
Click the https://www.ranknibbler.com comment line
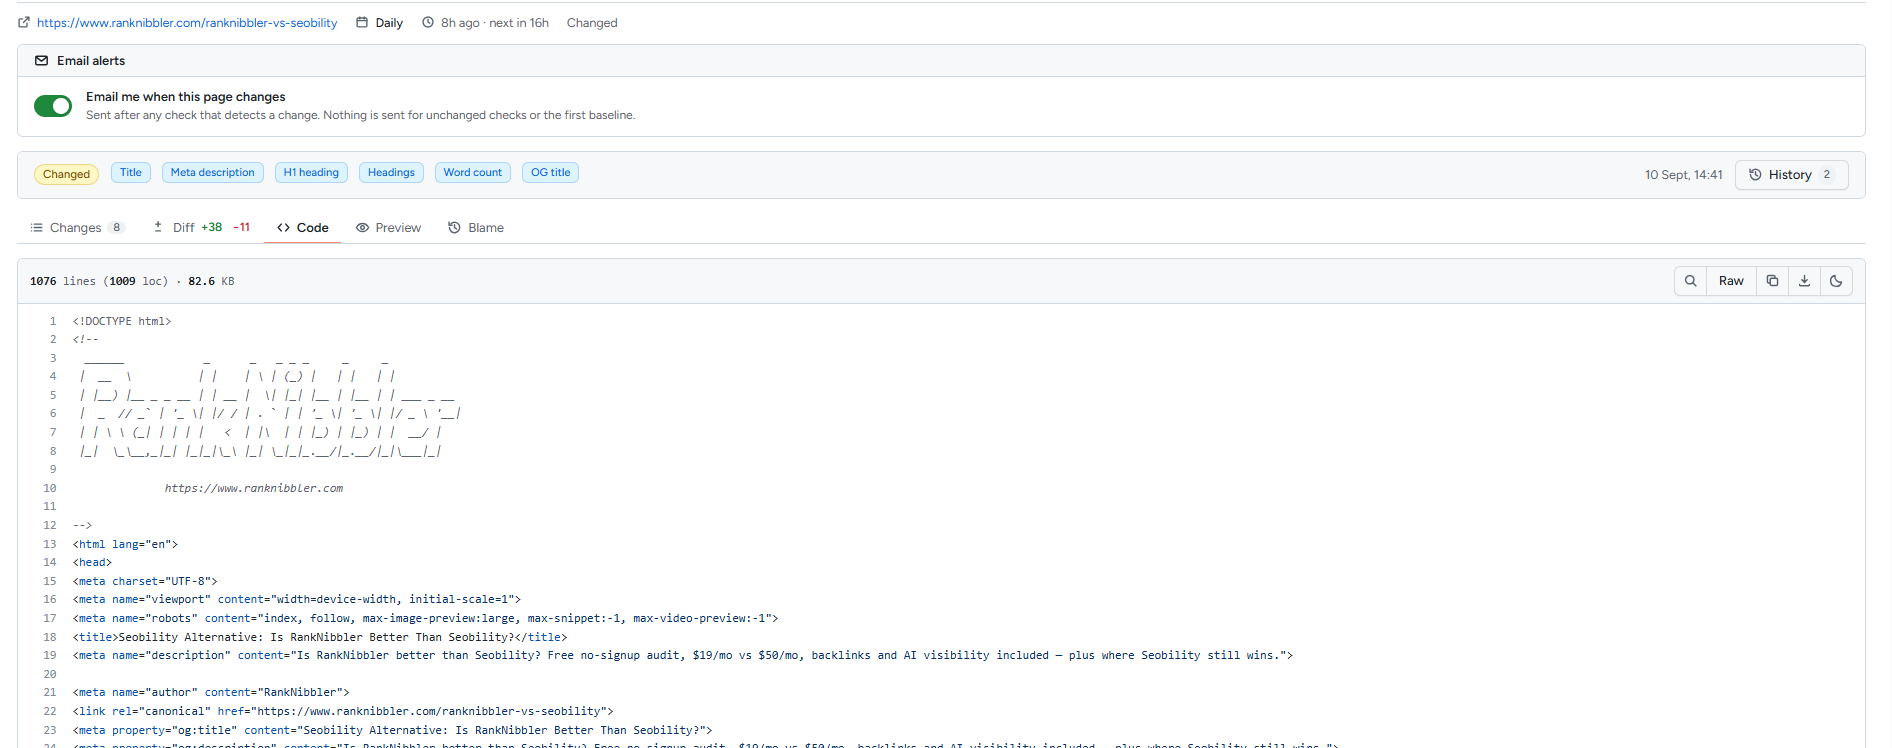click(x=254, y=489)
